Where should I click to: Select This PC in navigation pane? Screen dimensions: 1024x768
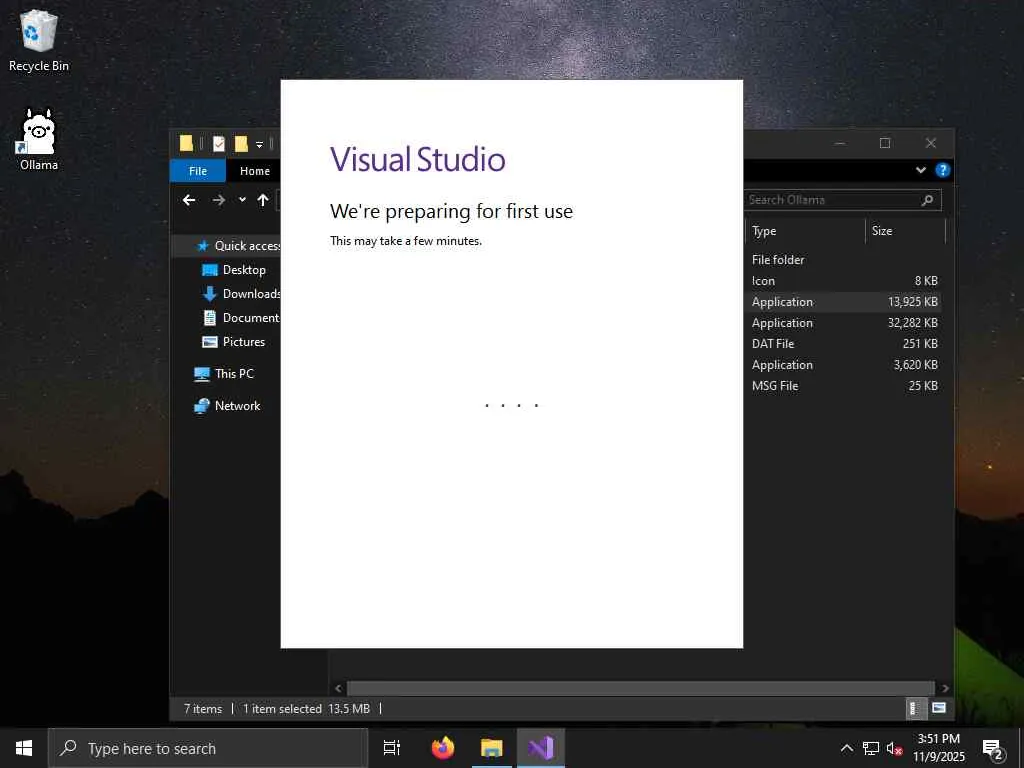coord(224,374)
